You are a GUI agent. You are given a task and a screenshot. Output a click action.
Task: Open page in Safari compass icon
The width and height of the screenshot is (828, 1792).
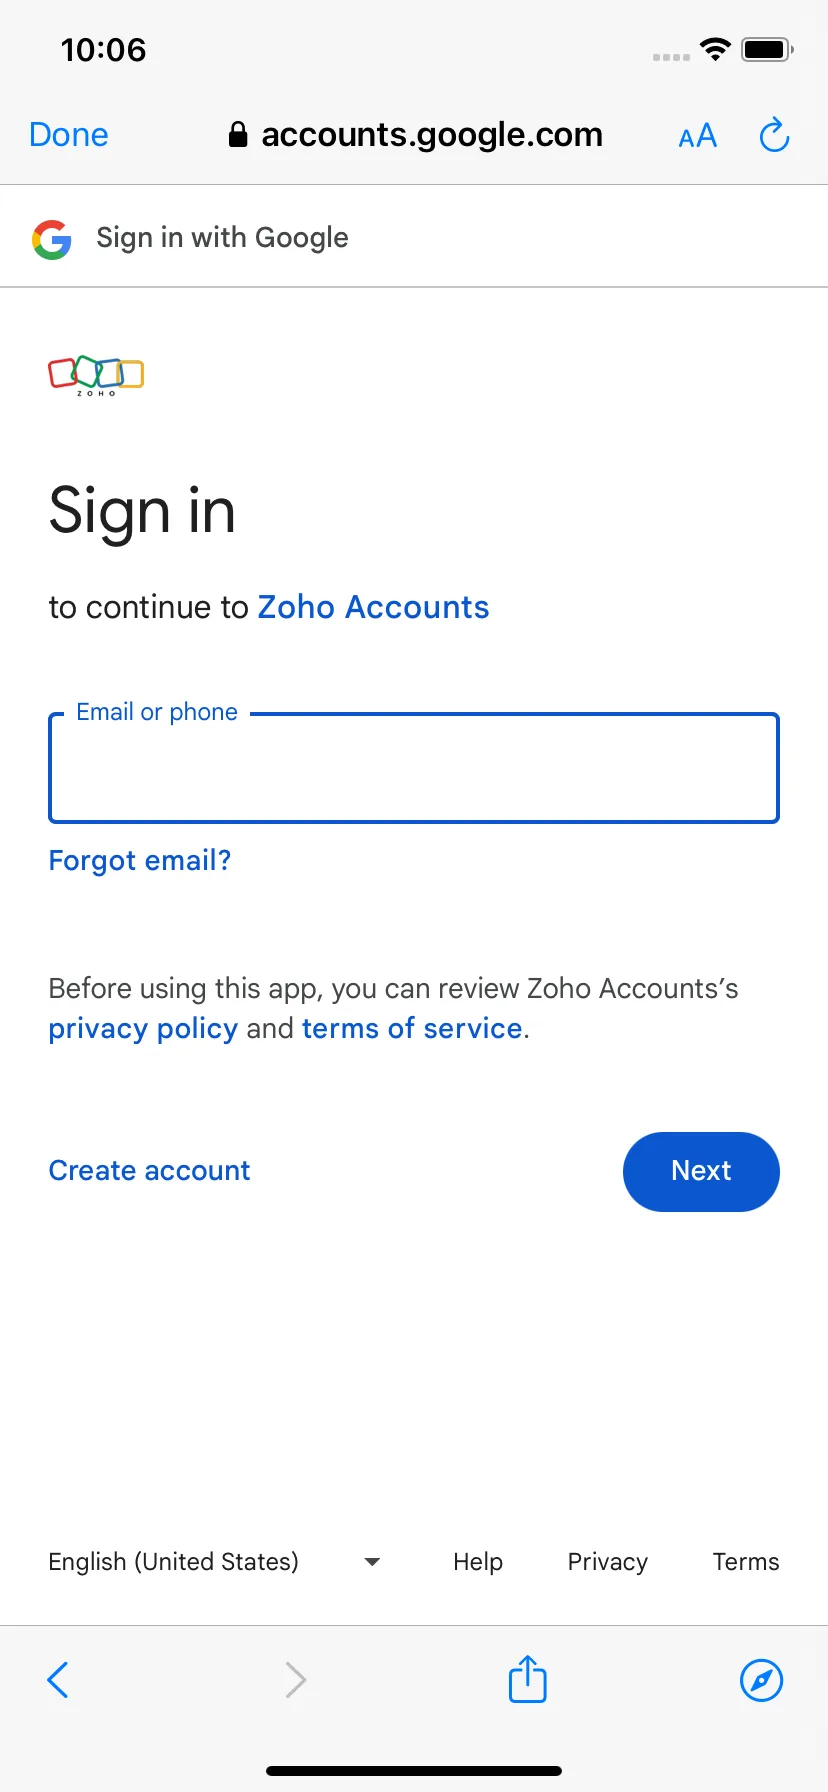761,1680
